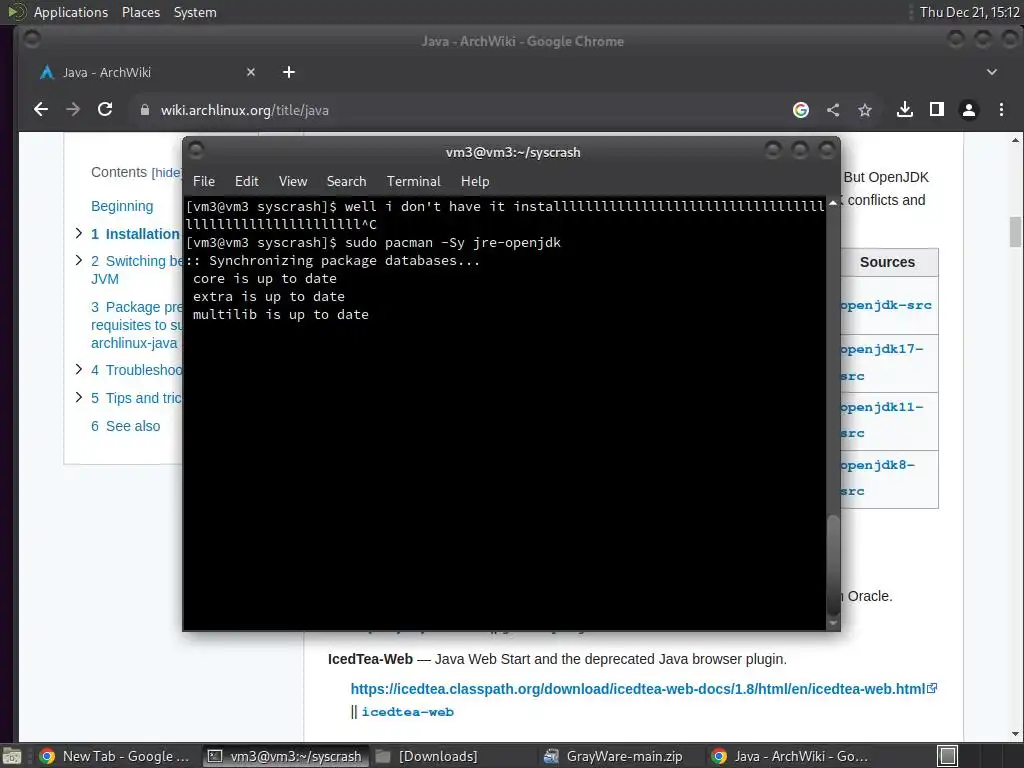Viewport: 1024px width, 768px height.
Task: Open the 6 See also contents link
Action: tap(125, 426)
